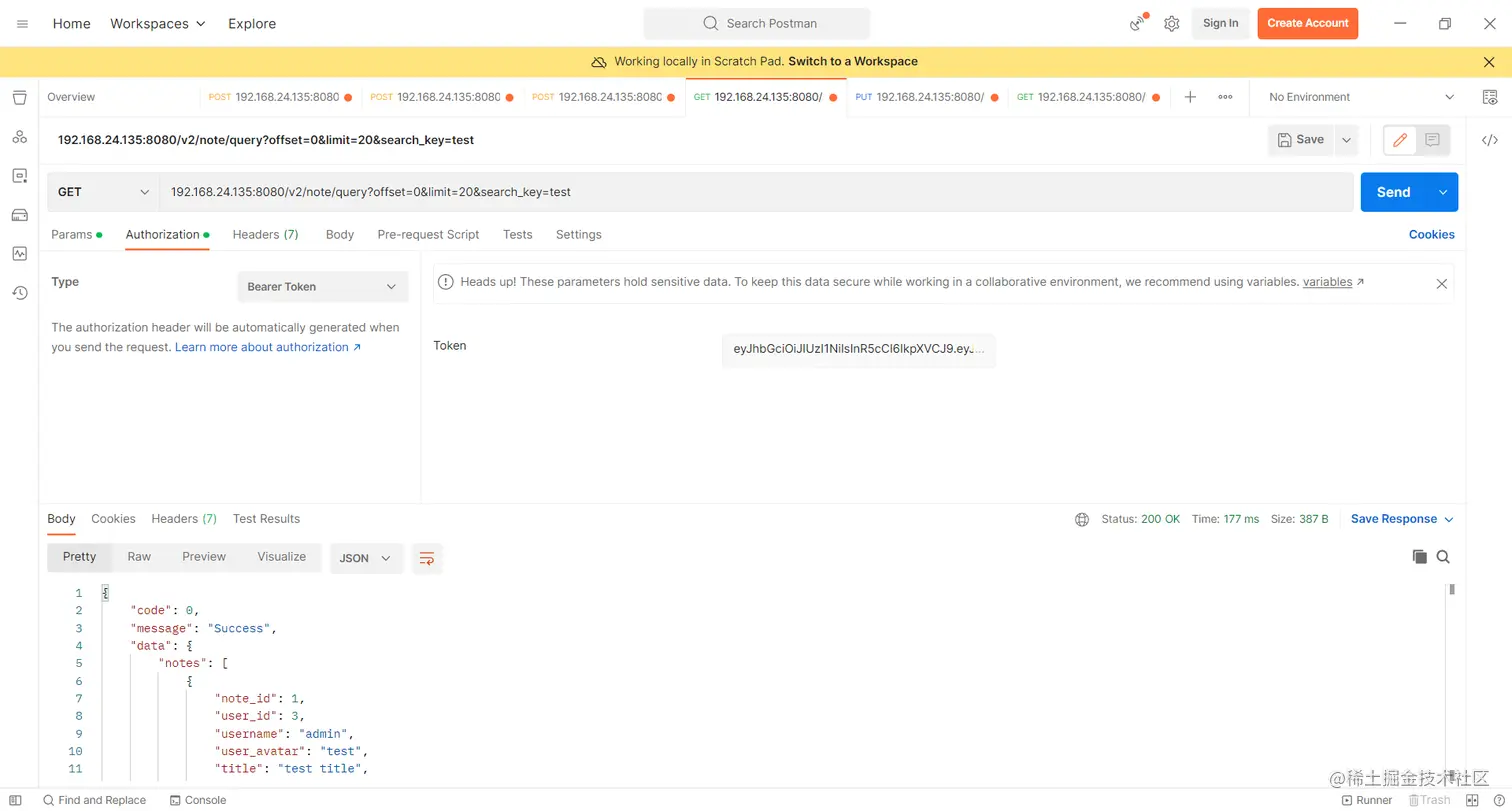Add a new request tab with plus
Image resolution: width=1512 pixels, height=811 pixels.
(1190, 97)
